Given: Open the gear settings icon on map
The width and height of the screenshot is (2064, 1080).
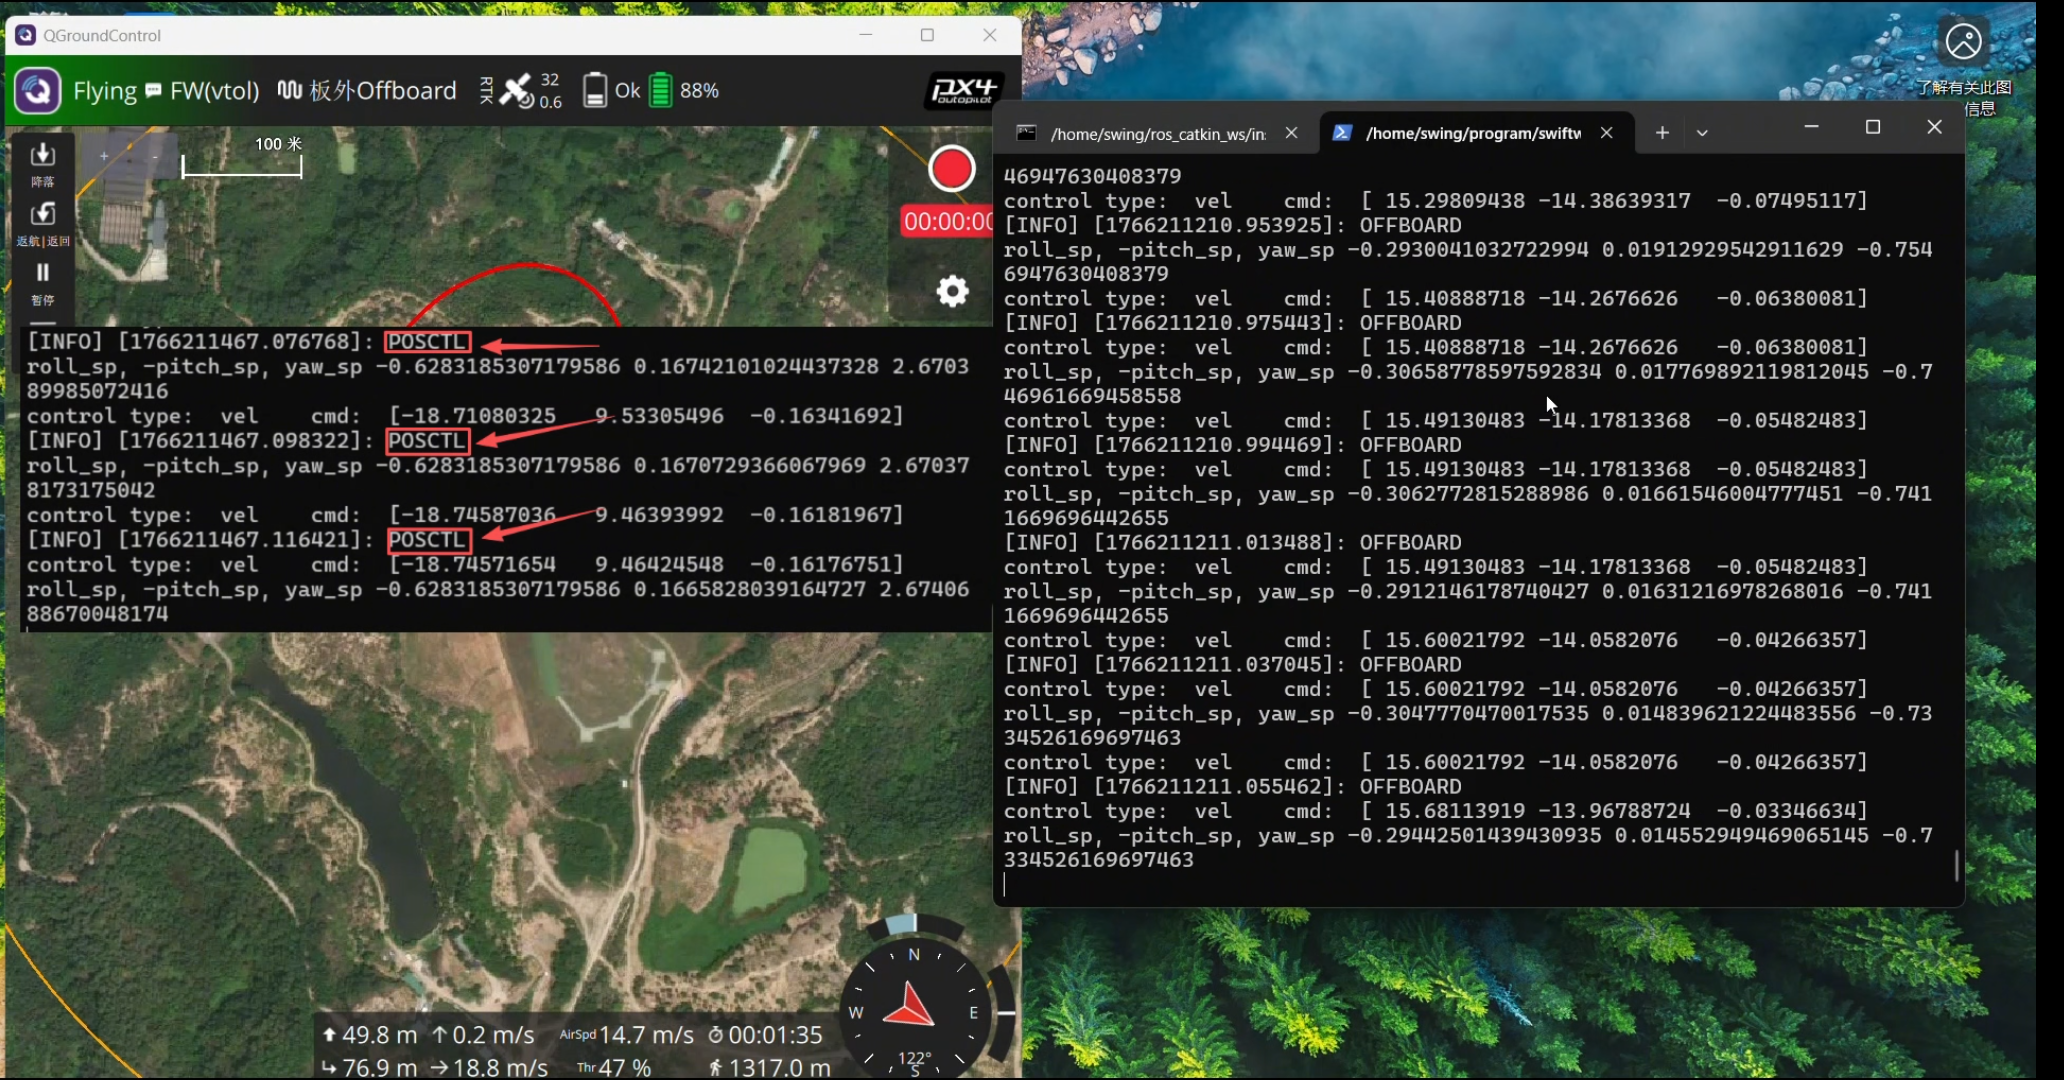Looking at the screenshot, I should tap(952, 291).
